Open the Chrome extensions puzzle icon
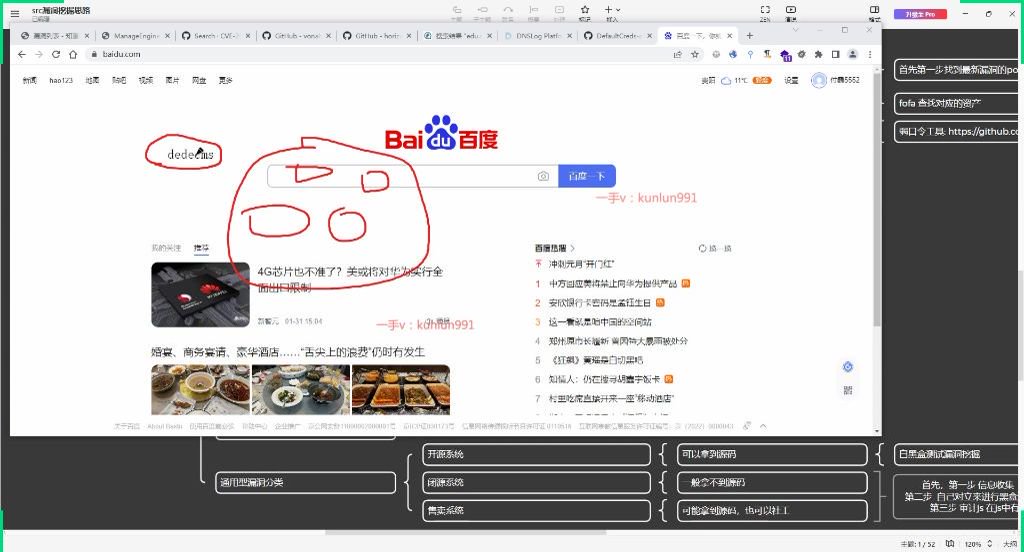 click(818, 55)
